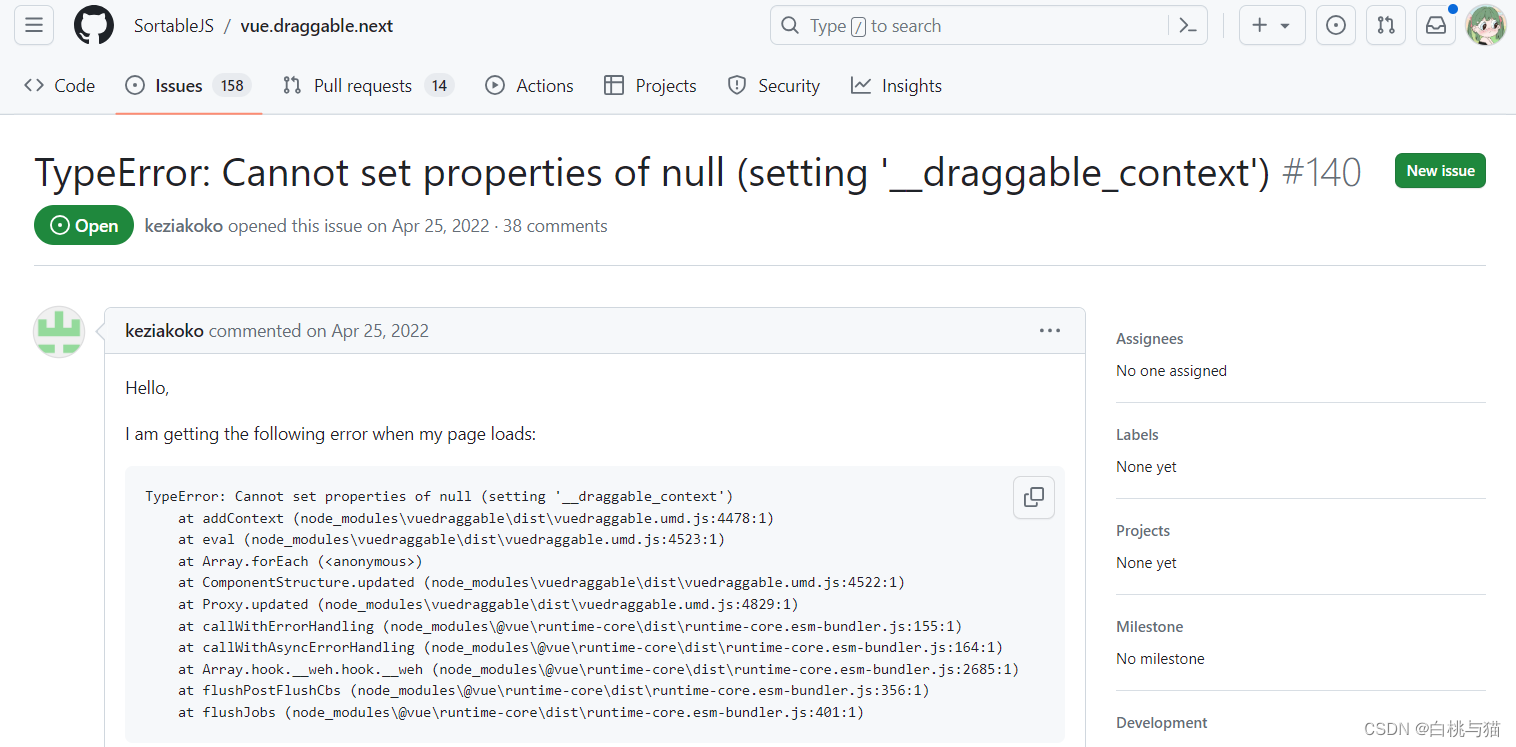The image size is (1516, 747).
Task: Click the 'No milestone' text
Action: tap(1160, 659)
